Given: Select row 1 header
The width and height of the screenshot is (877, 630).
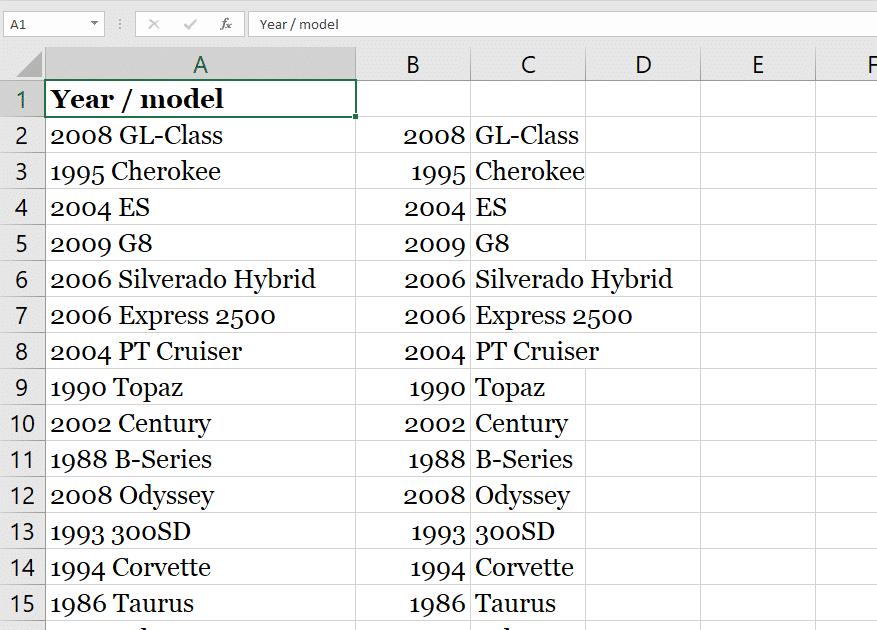Looking at the screenshot, I should tap(22, 99).
